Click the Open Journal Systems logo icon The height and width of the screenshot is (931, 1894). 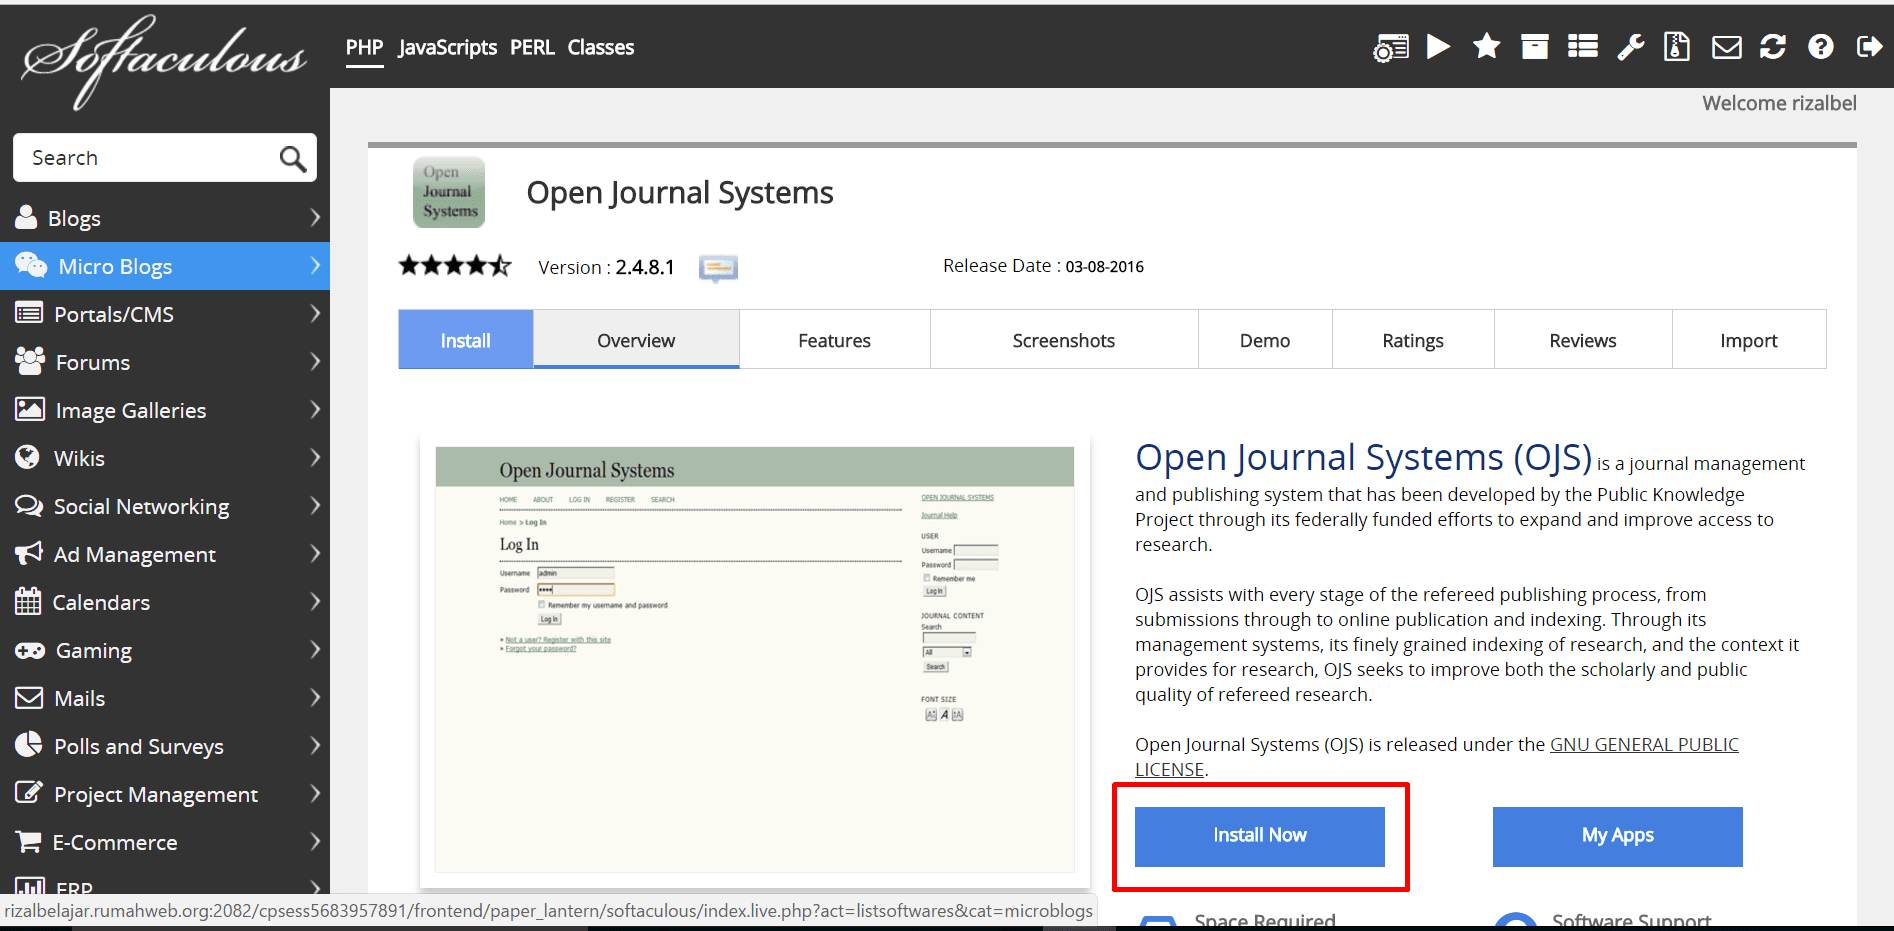point(449,192)
